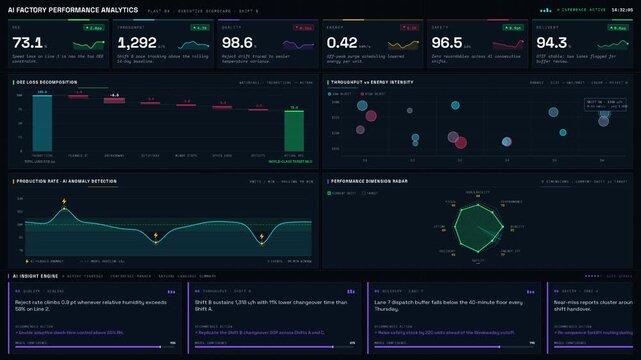Click the green delta badge on the 96.5 card

513,28
